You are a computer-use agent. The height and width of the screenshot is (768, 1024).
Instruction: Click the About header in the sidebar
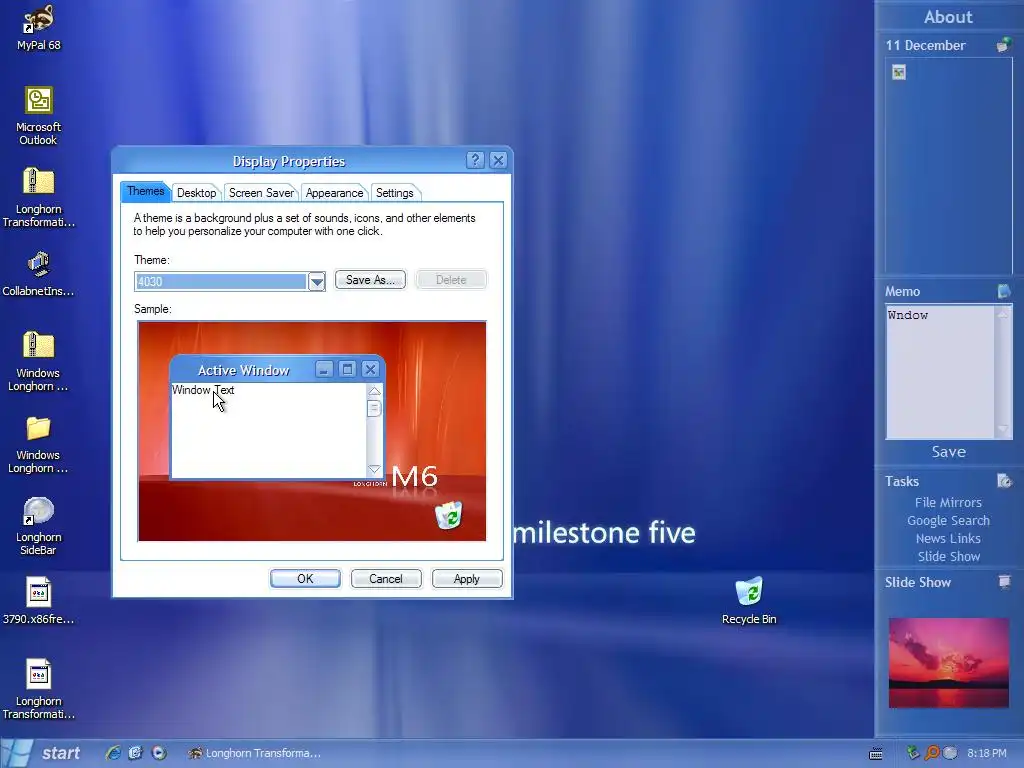pyautogui.click(x=948, y=17)
